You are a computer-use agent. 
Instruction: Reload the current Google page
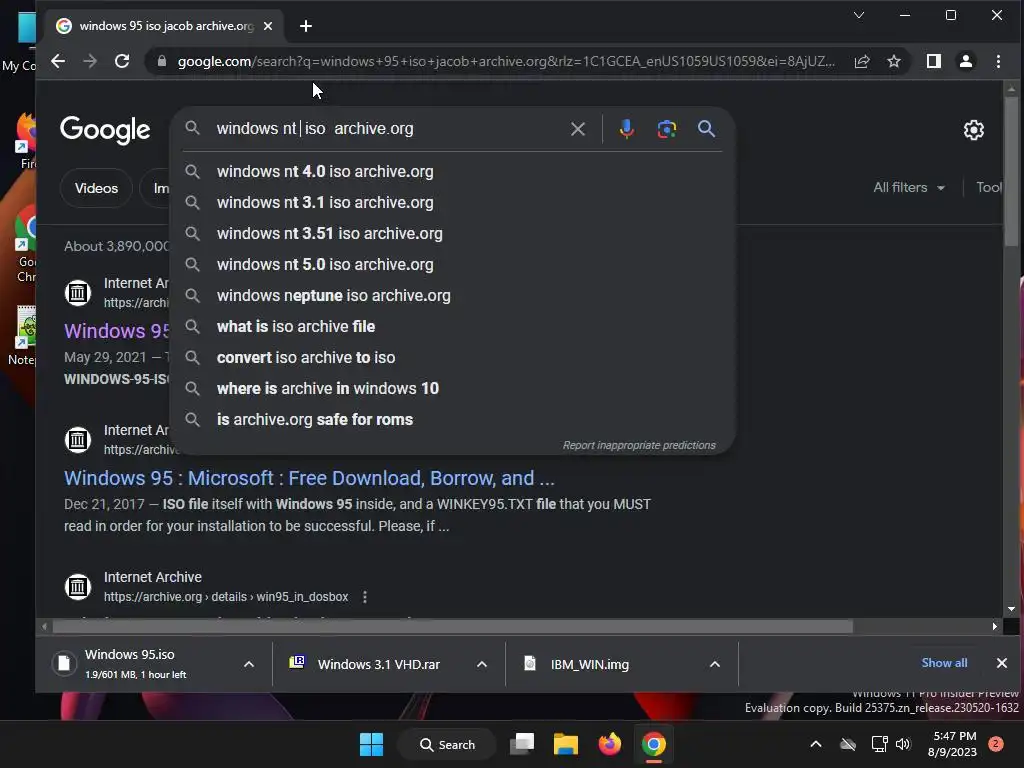click(122, 61)
